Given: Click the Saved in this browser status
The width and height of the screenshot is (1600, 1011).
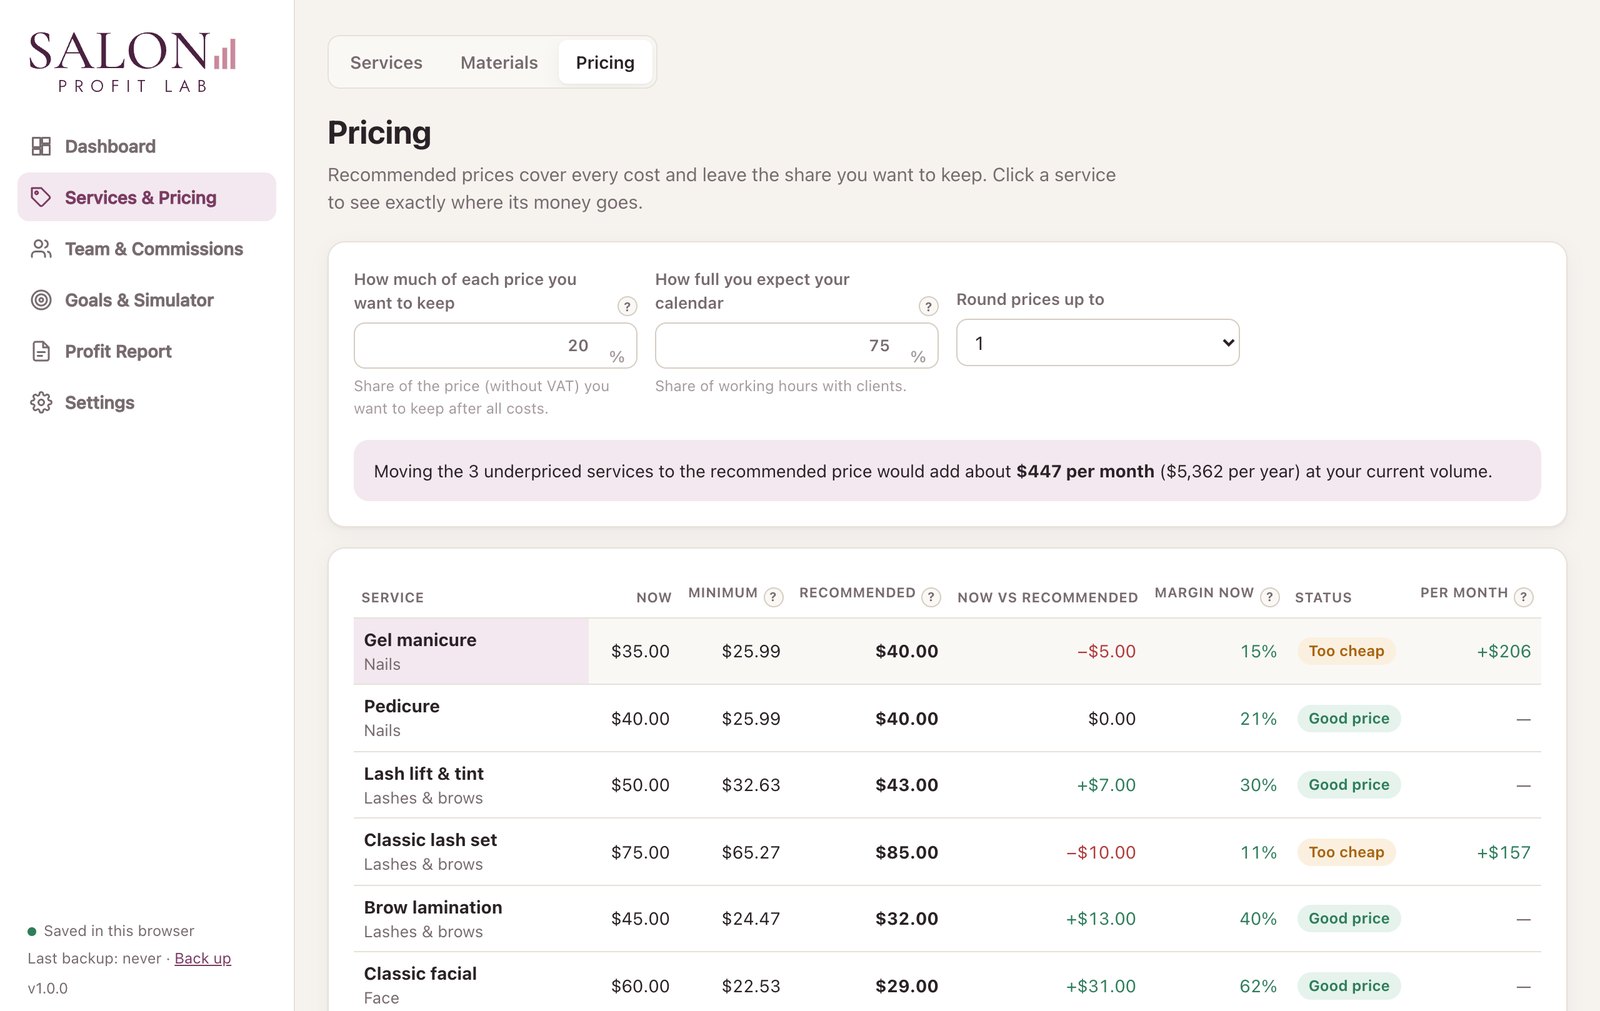Looking at the screenshot, I should point(111,931).
